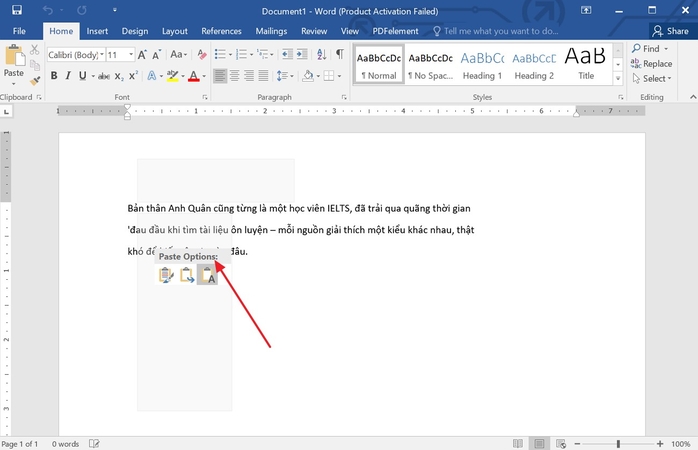Open the File menu
This screenshot has height=450, width=698.
tap(19, 31)
